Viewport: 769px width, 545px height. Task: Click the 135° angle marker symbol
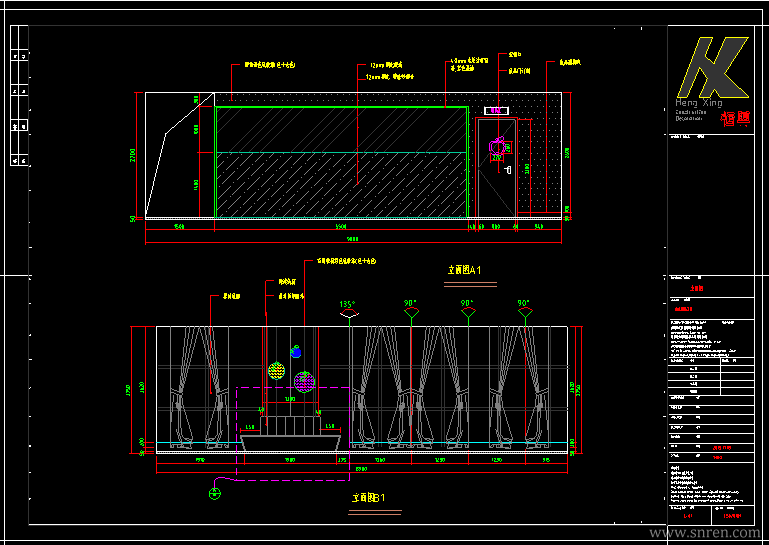click(349, 313)
